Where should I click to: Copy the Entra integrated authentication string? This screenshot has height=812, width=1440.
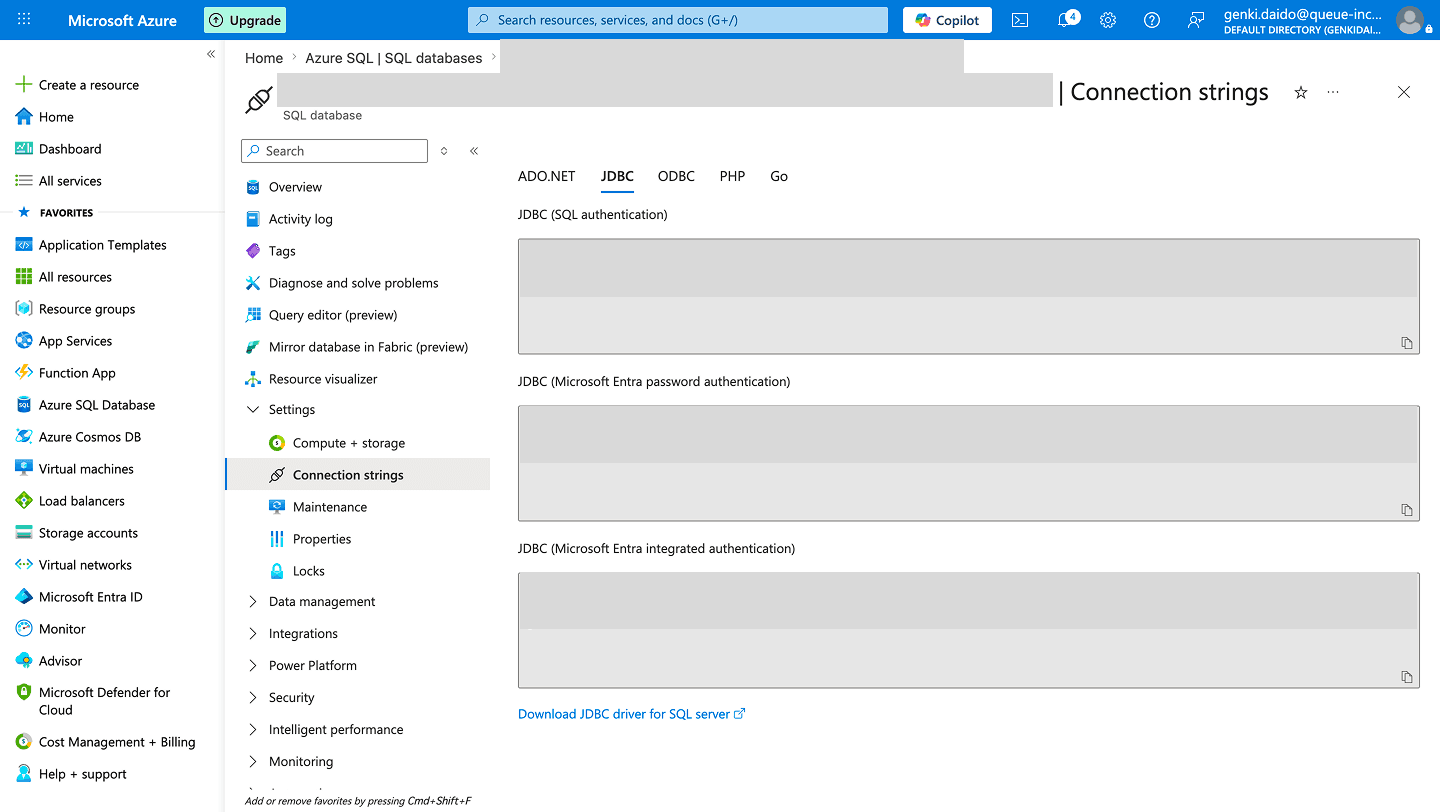click(x=1406, y=677)
